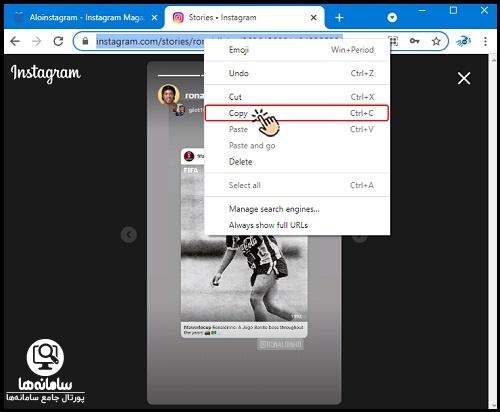Click the @RONALDINHO mention sticker
Image resolution: width=500 pixels, height=412 pixels.
pos(281,345)
